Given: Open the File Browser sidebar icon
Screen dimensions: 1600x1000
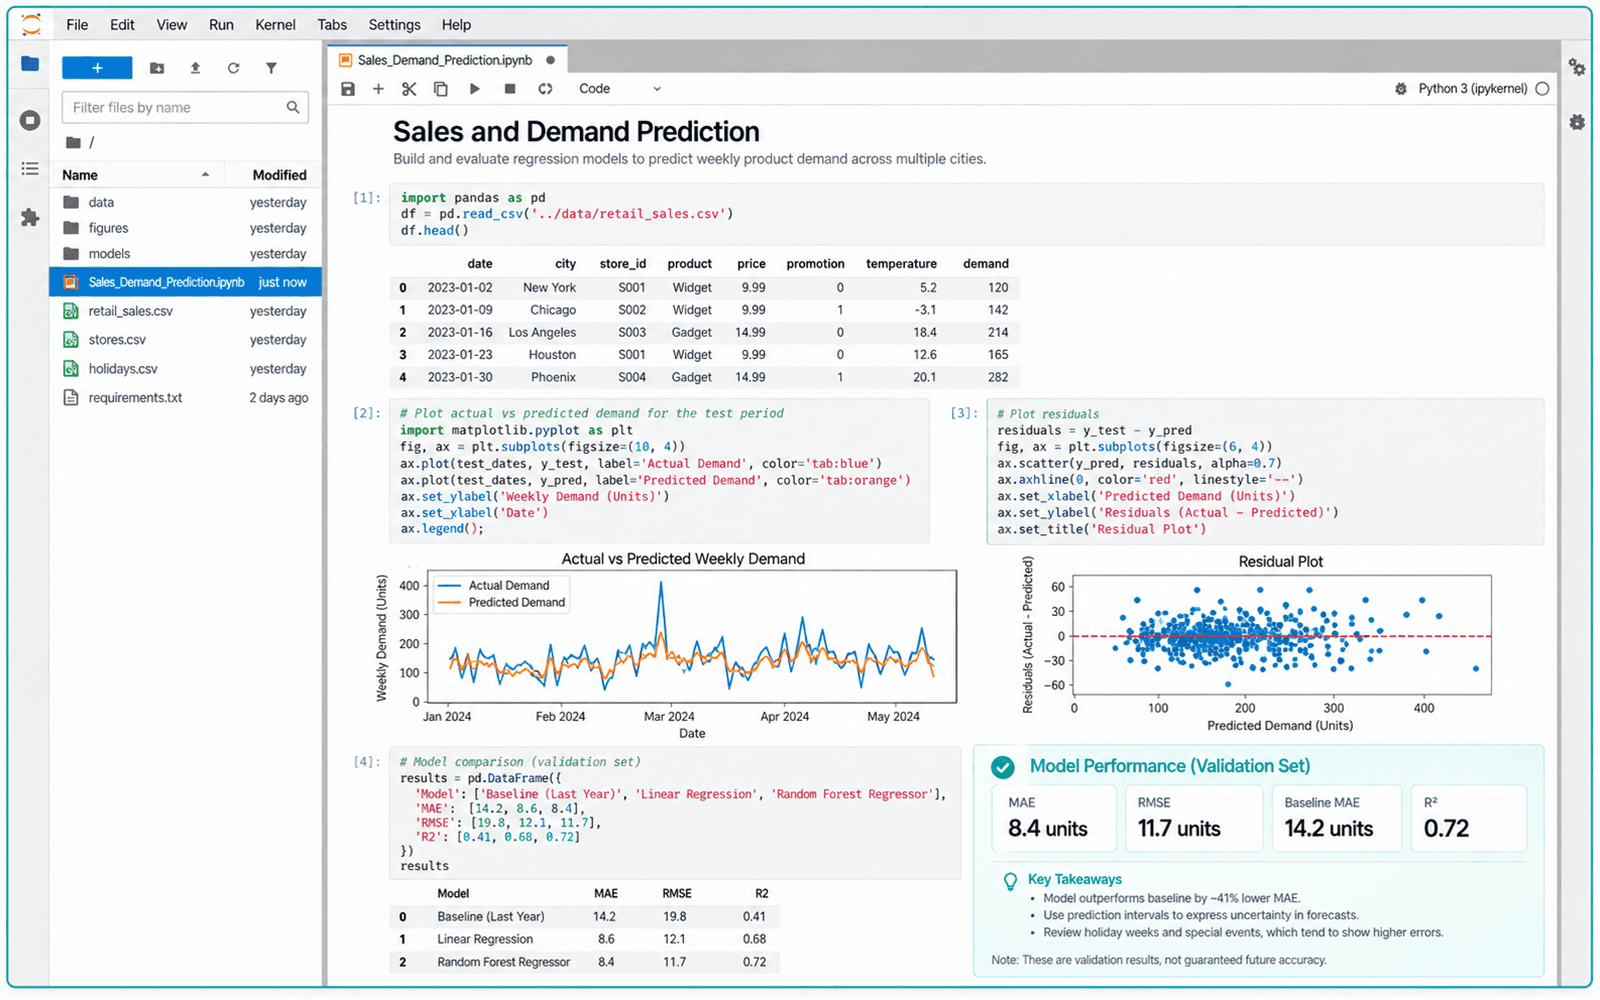Looking at the screenshot, I should [x=30, y=64].
